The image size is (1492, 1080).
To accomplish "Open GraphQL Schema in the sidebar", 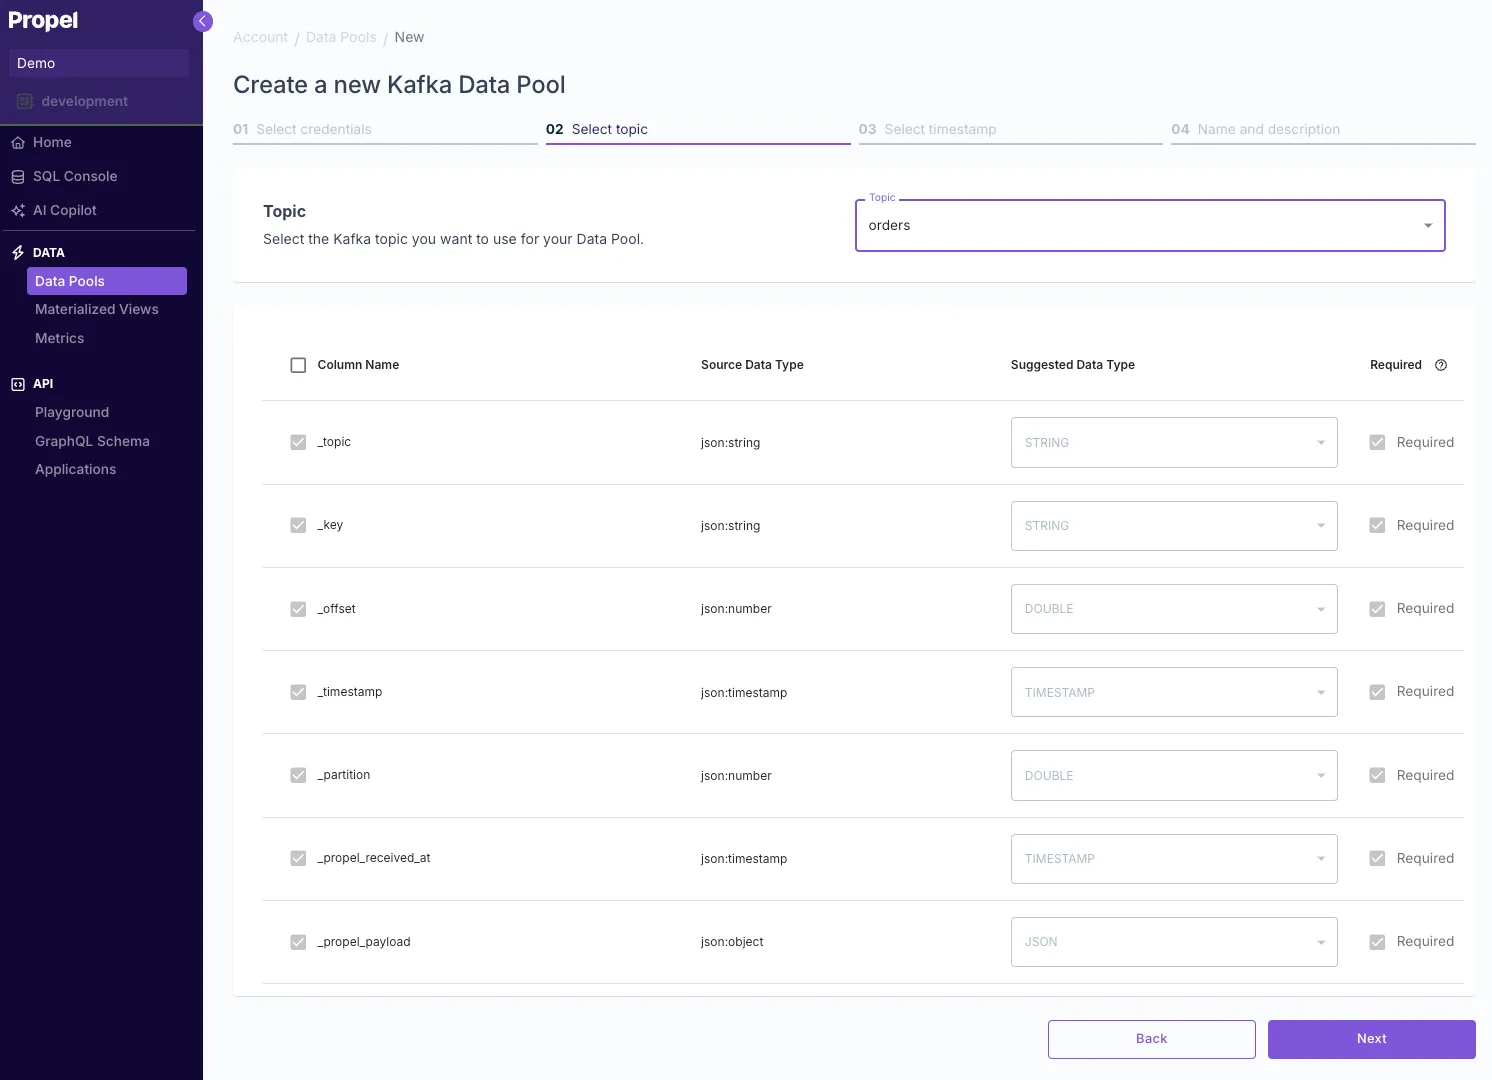I will pyautogui.click(x=92, y=442).
